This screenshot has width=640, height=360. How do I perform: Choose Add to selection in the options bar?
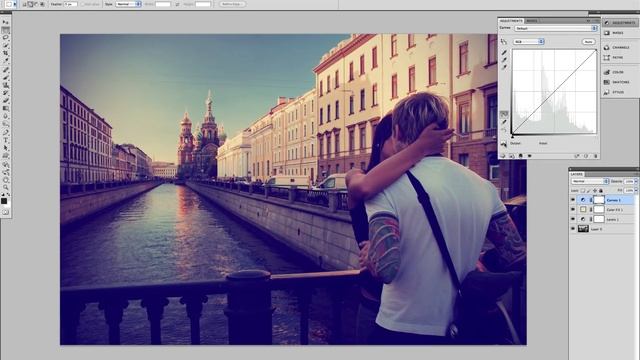[x=30, y=4]
